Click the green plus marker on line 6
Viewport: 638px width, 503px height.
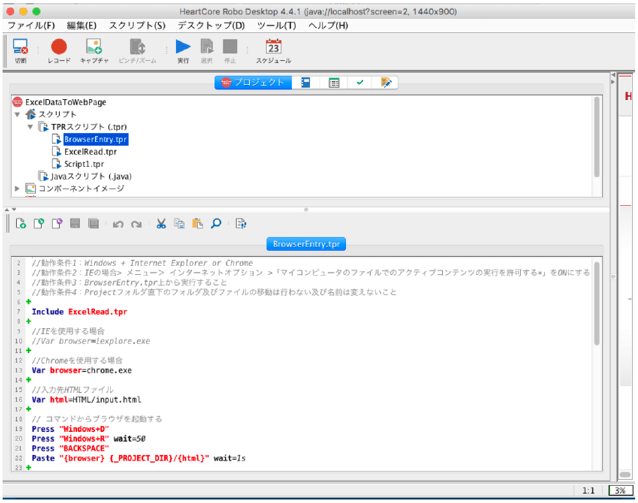[28, 302]
